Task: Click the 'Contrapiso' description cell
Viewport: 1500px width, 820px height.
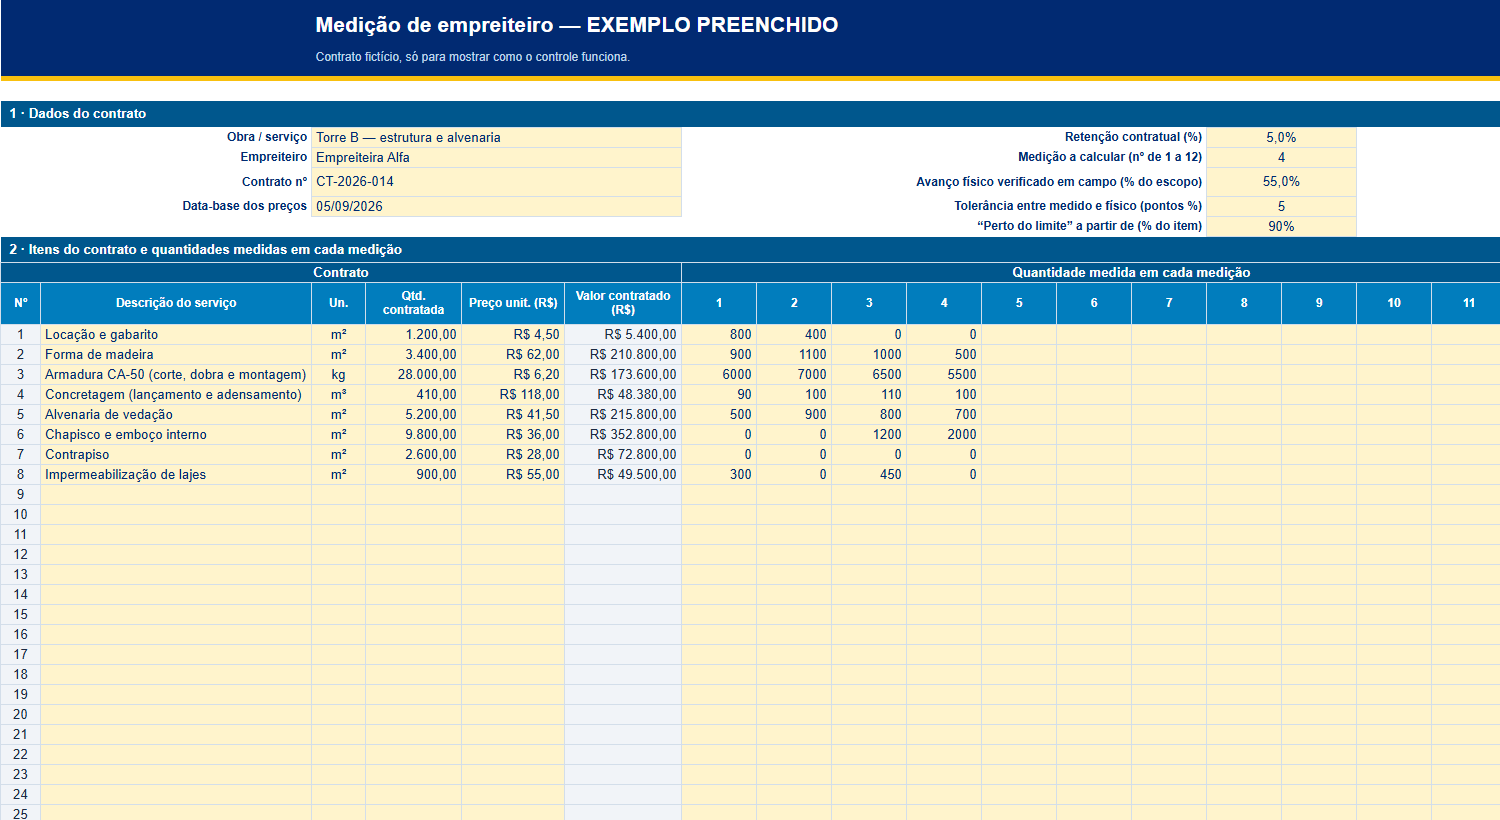Action: click(176, 454)
